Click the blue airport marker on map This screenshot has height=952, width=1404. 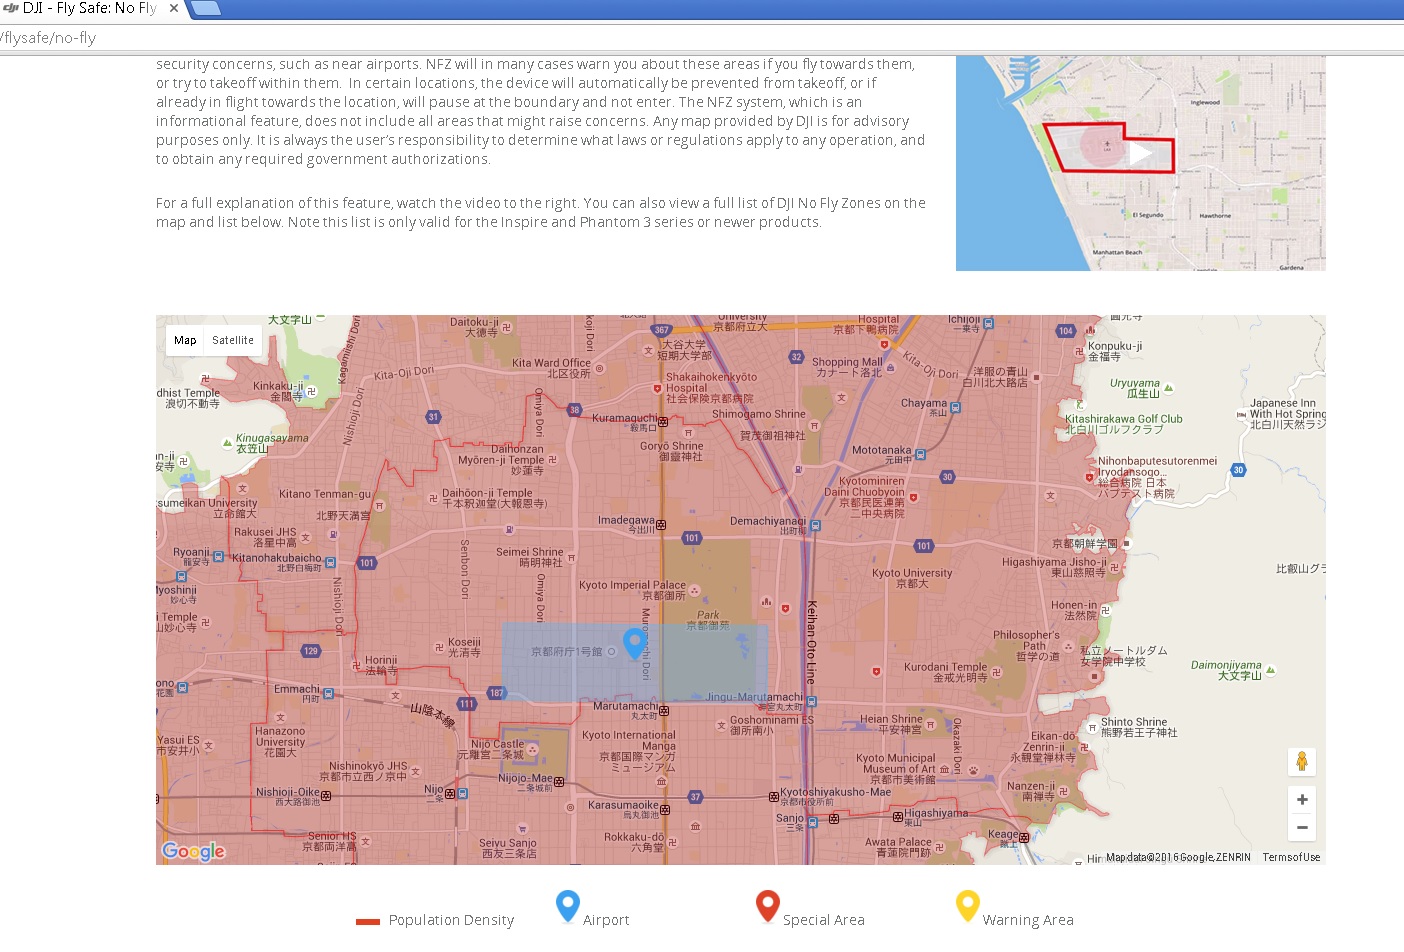click(634, 644)
